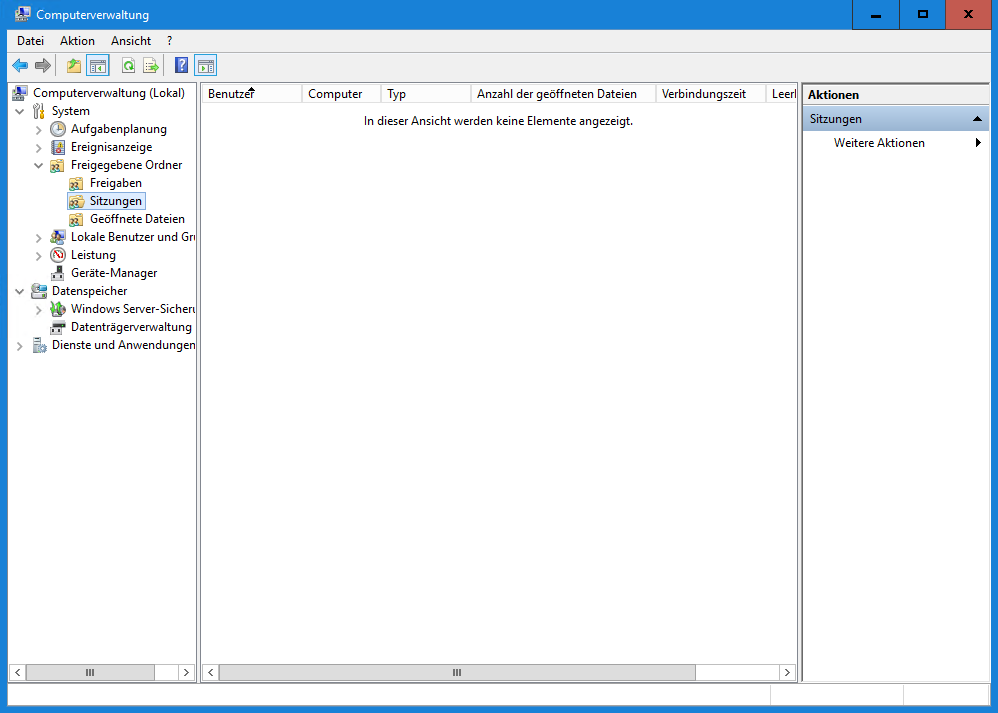Click the Geöffnete Dateien icon
The width and height of the screenshot is (998, 713).
(76, 220)
